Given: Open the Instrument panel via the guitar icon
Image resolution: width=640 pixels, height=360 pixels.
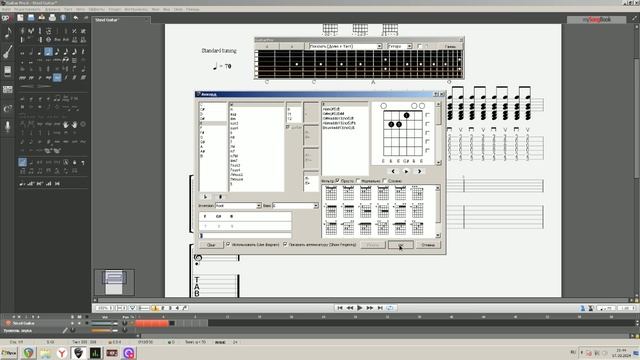Looking at the screenshot, I should 7,52.
